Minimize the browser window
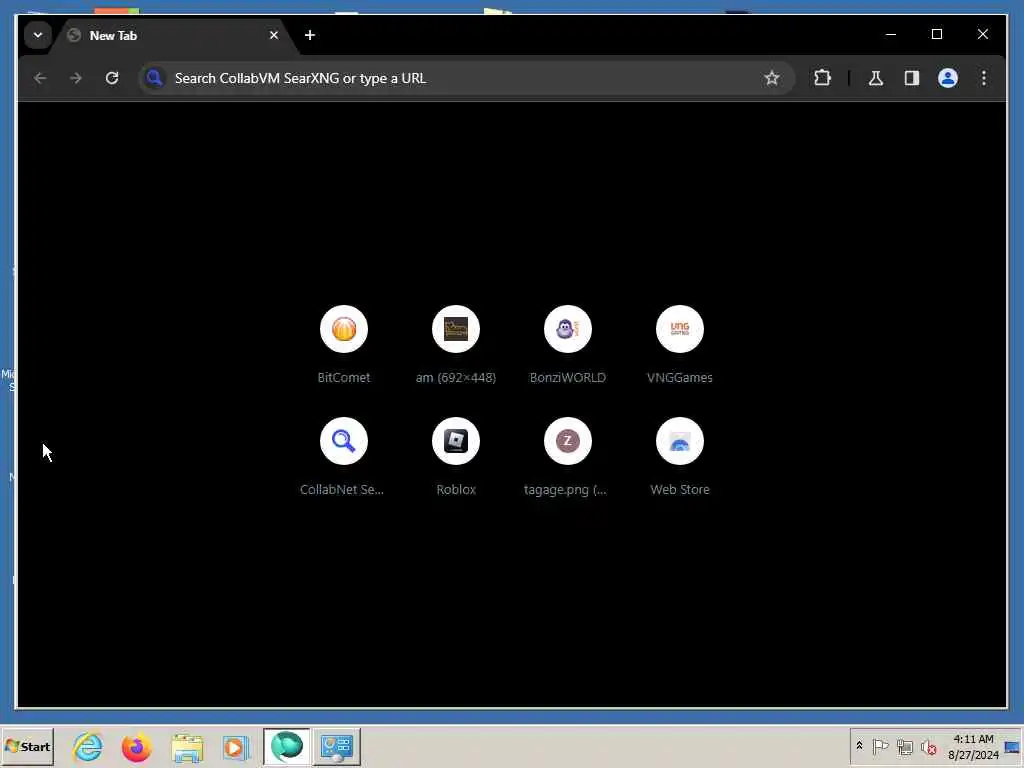Screen dimensions: 1024x768 891,34
